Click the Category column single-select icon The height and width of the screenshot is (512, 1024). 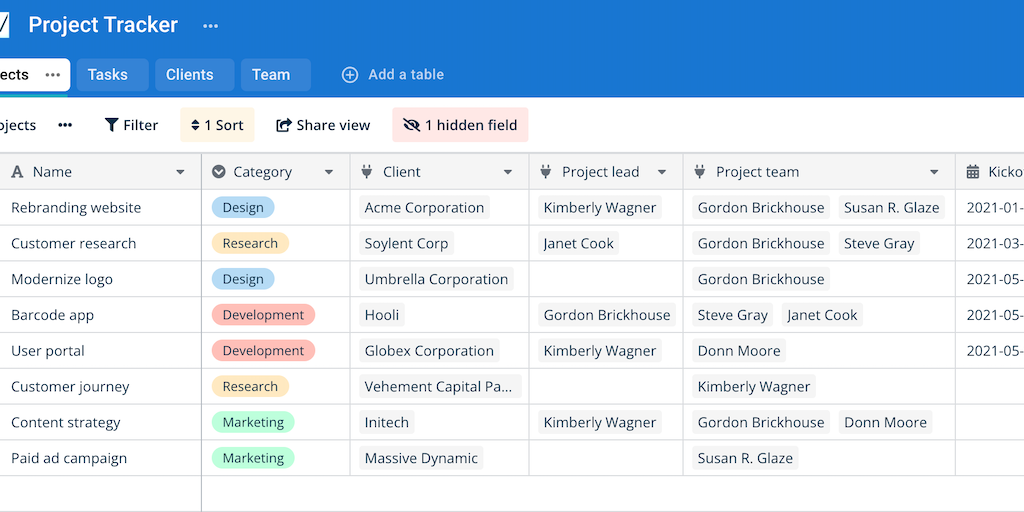click(x=219, y=172)
